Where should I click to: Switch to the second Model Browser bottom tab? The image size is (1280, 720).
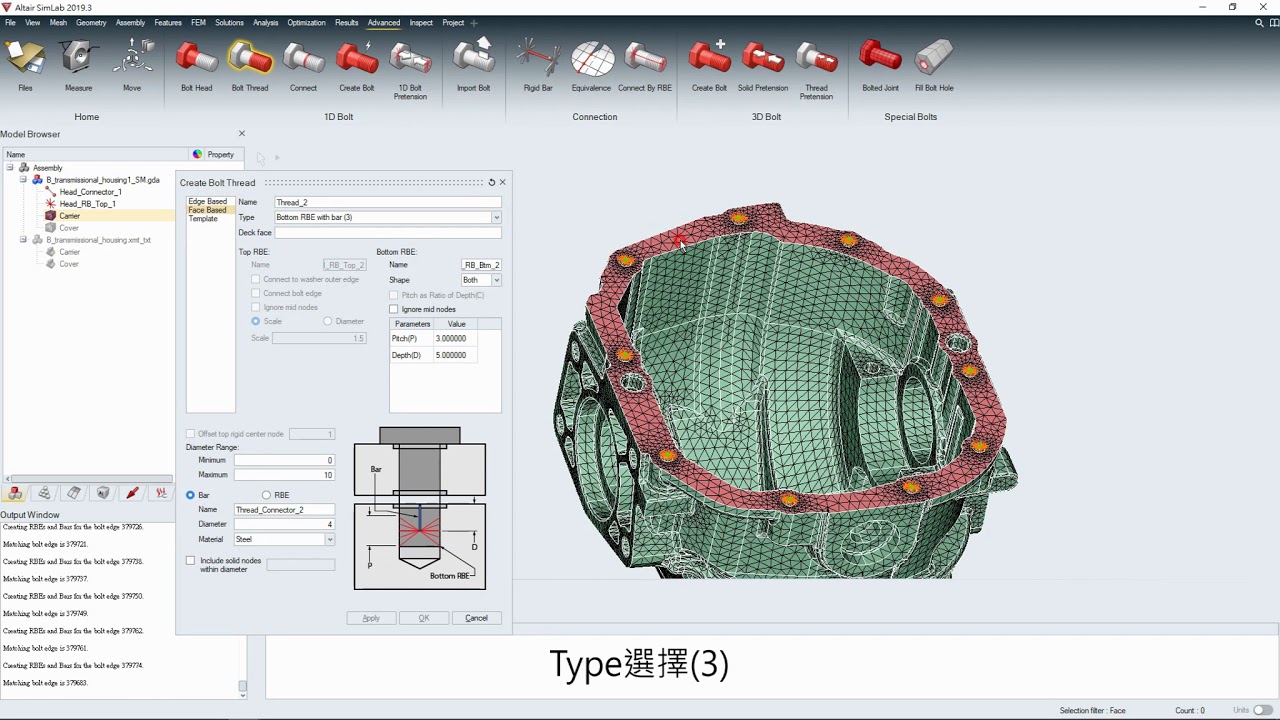tap(44, 493)
